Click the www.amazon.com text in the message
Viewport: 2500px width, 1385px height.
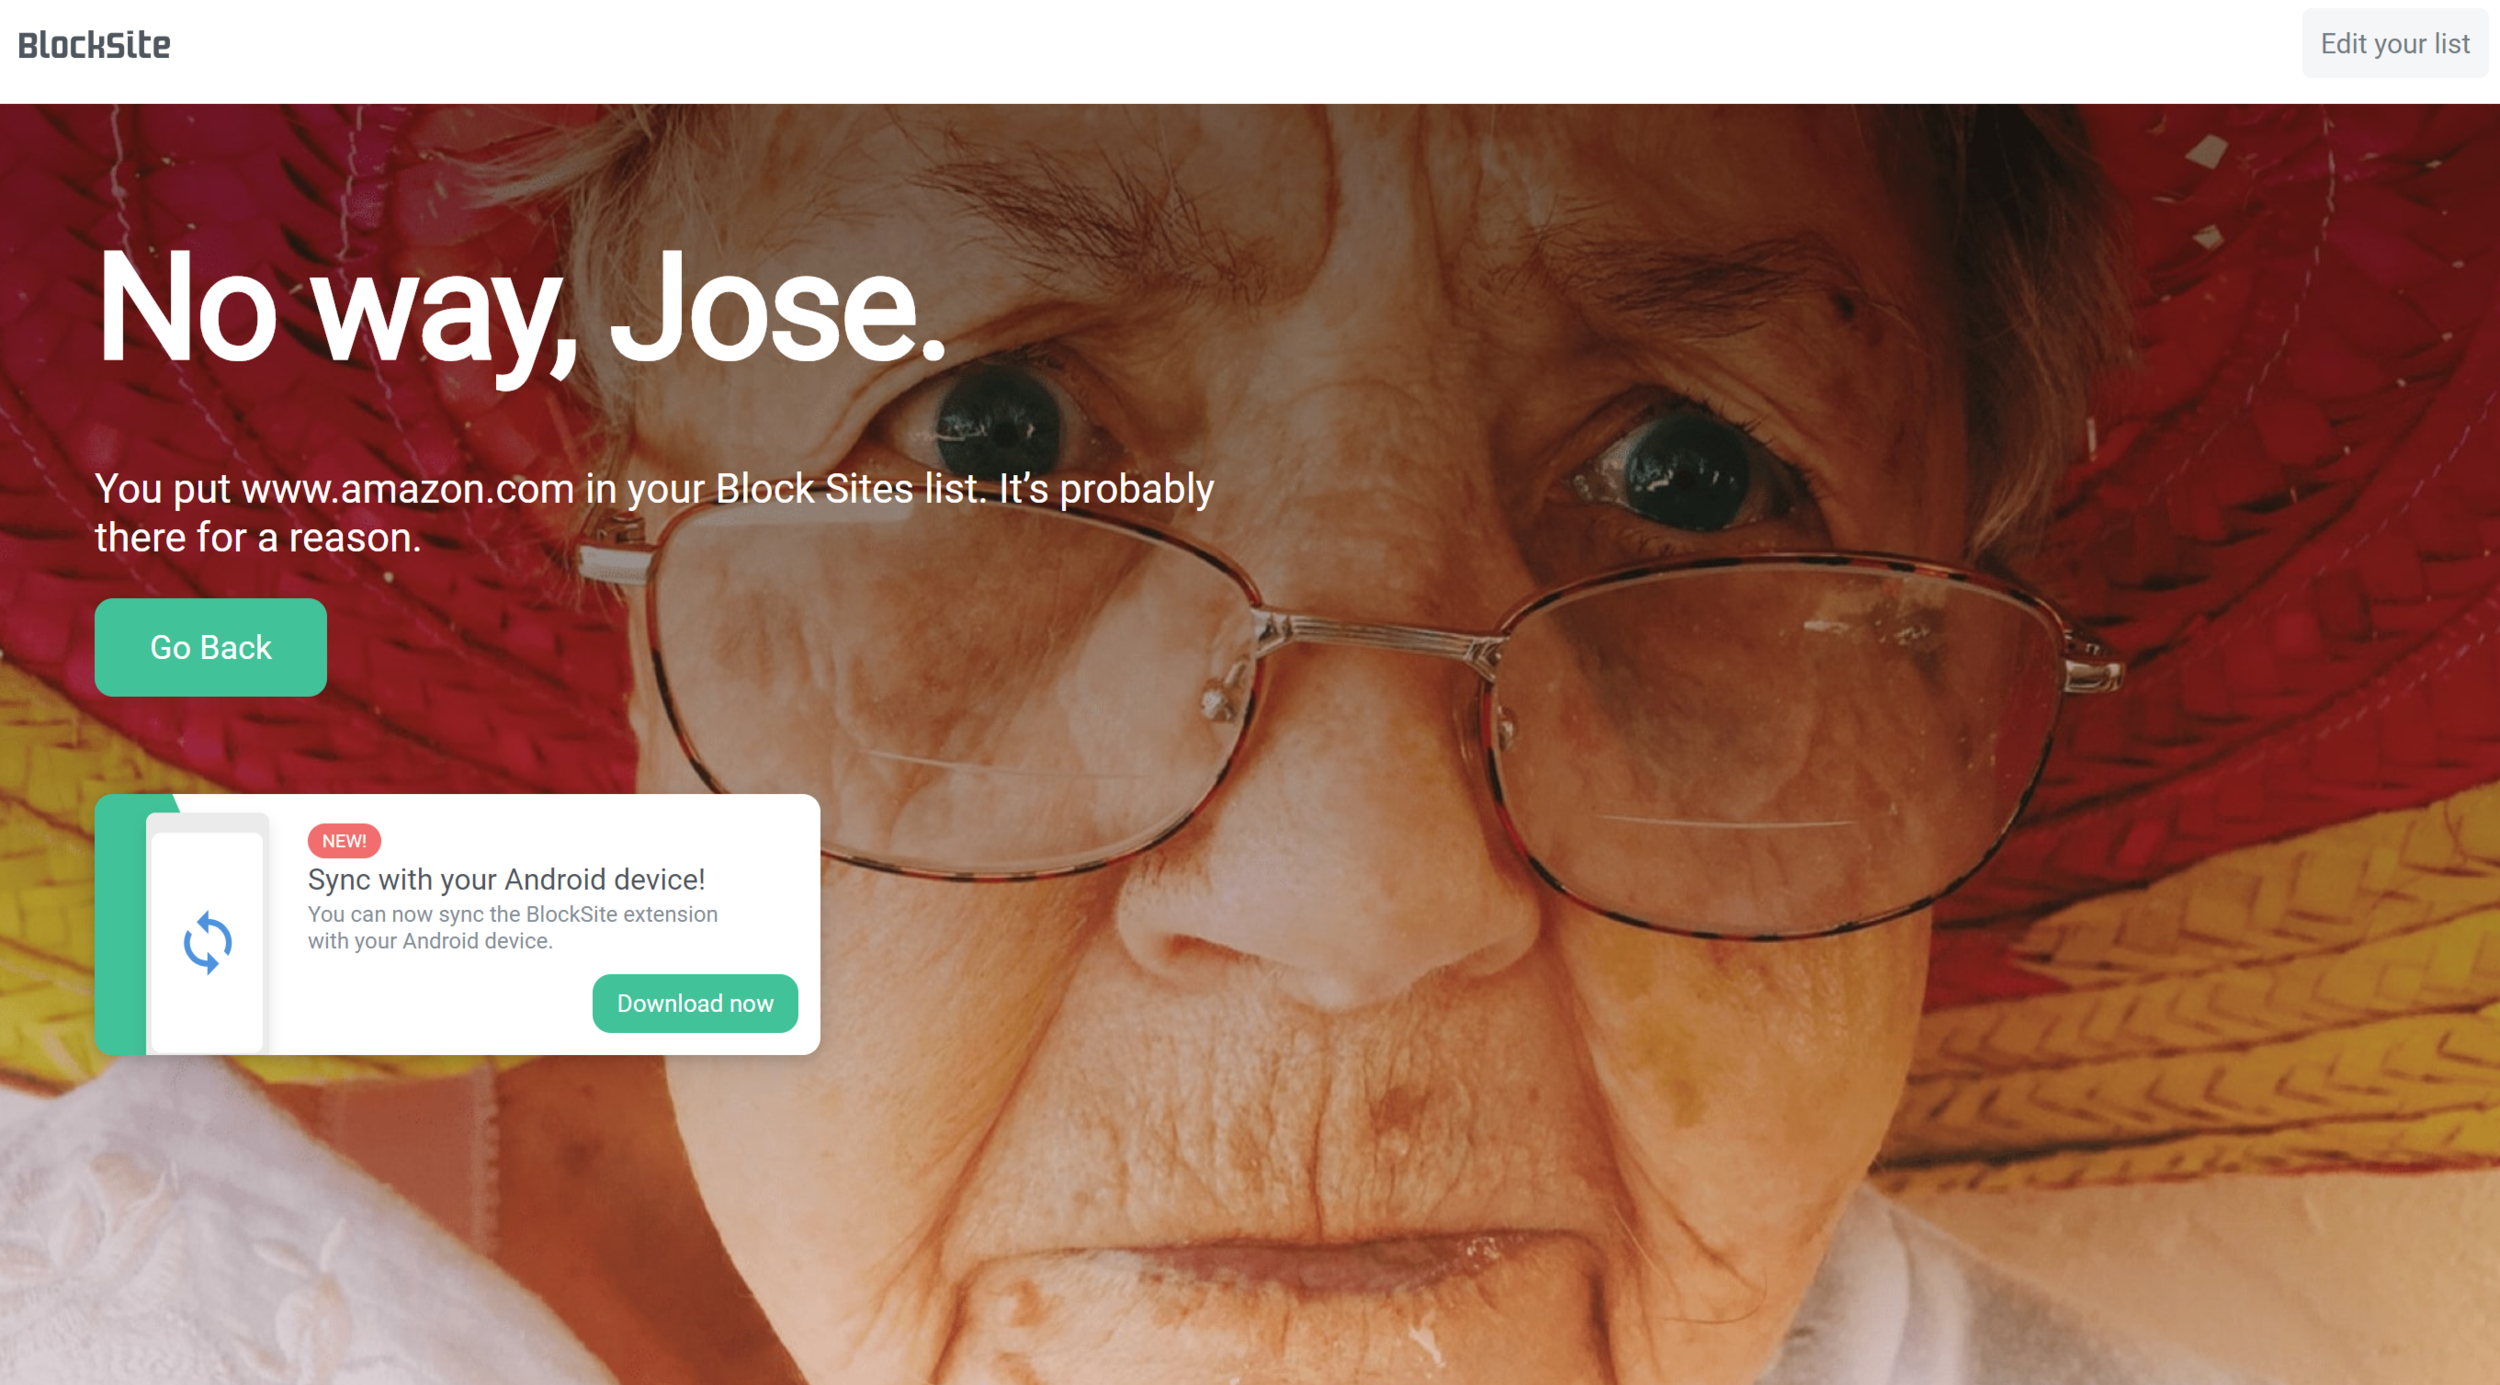[408, 489]
